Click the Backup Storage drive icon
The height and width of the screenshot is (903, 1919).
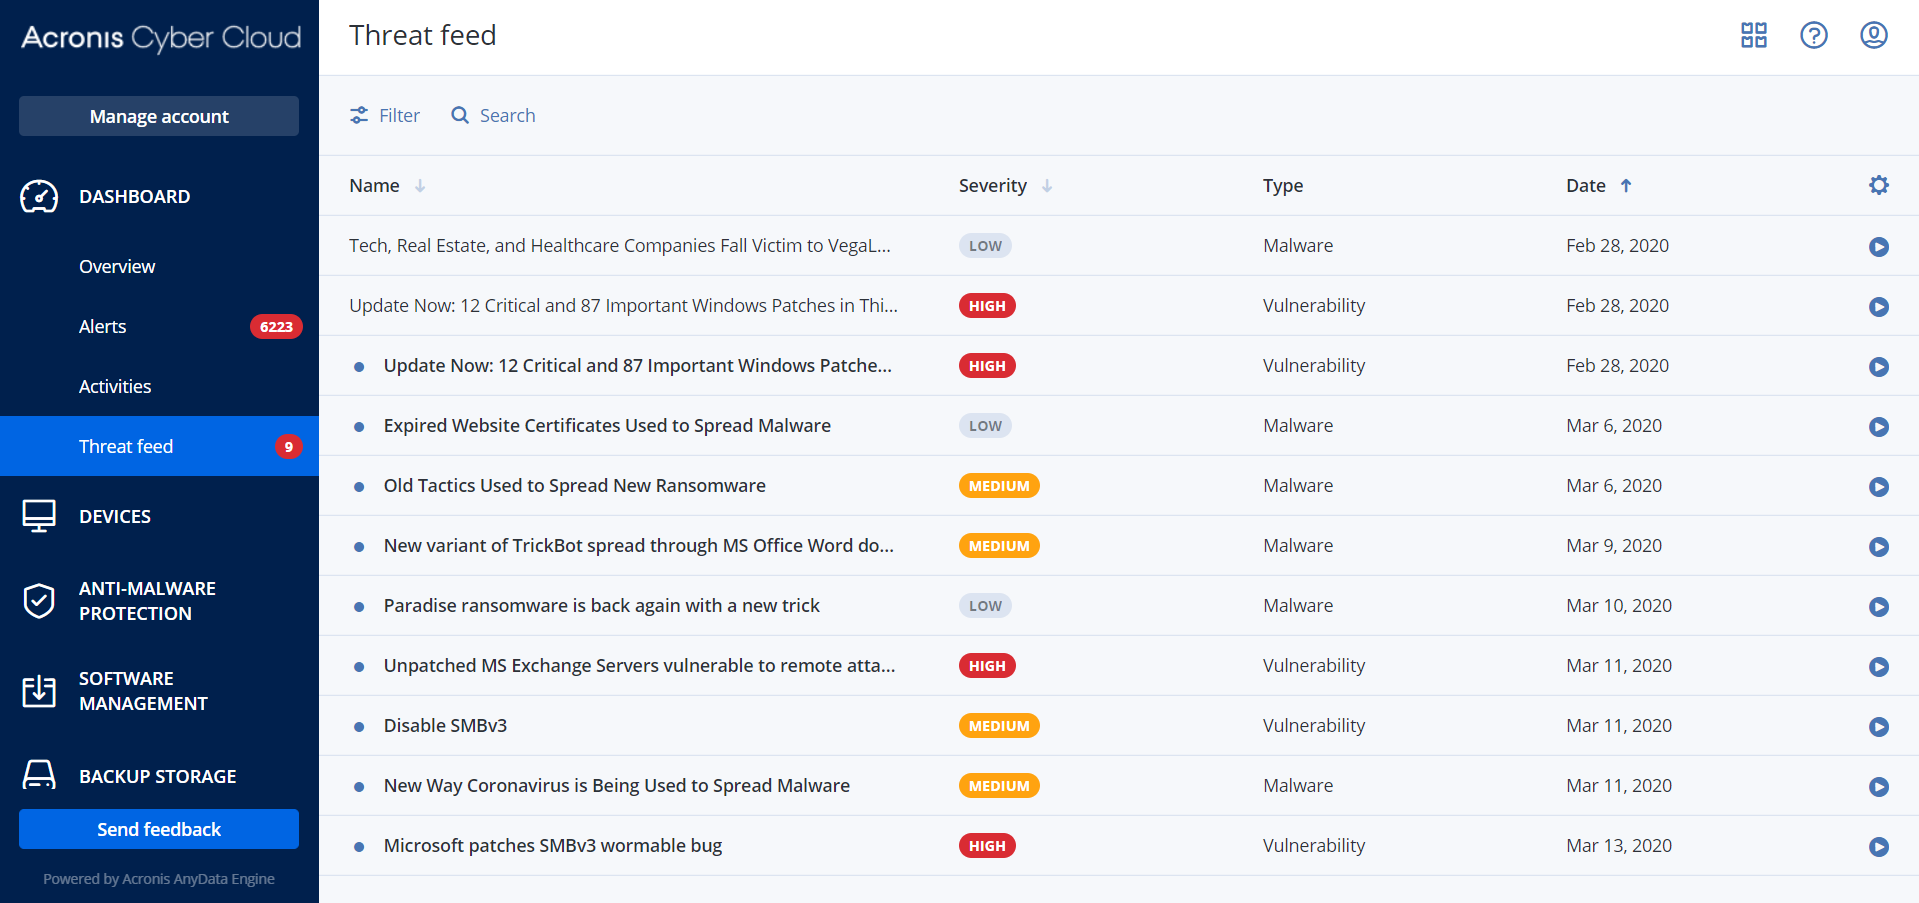click(39, 775)
